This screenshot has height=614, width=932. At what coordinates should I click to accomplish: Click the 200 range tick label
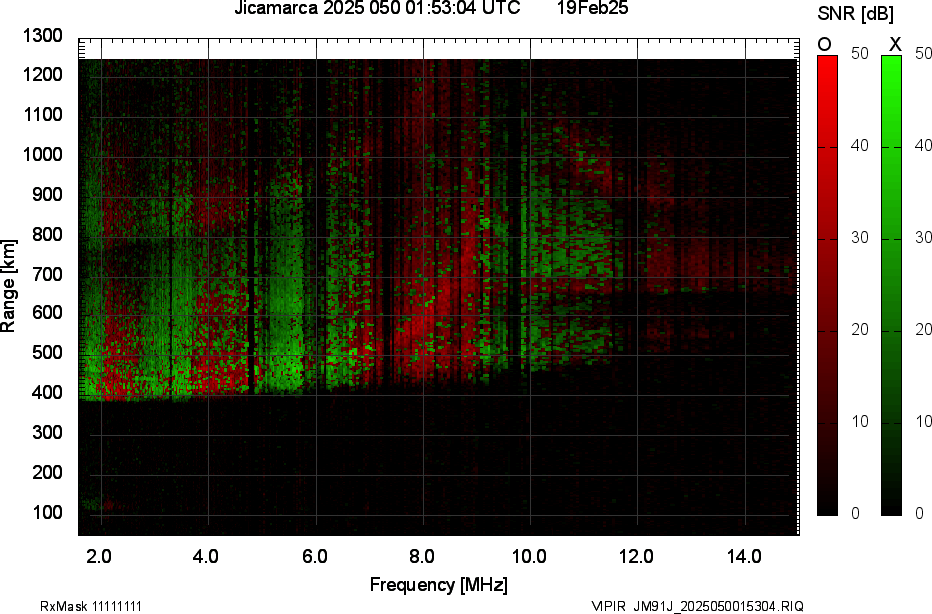pyautogui.click(x=48, y=472)
